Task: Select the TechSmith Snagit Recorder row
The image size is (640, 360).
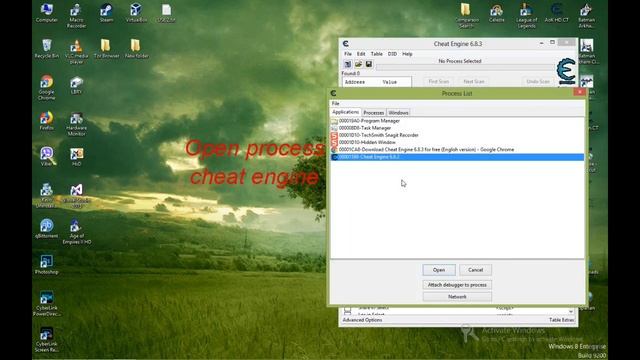Action: (x=457, y=135)
